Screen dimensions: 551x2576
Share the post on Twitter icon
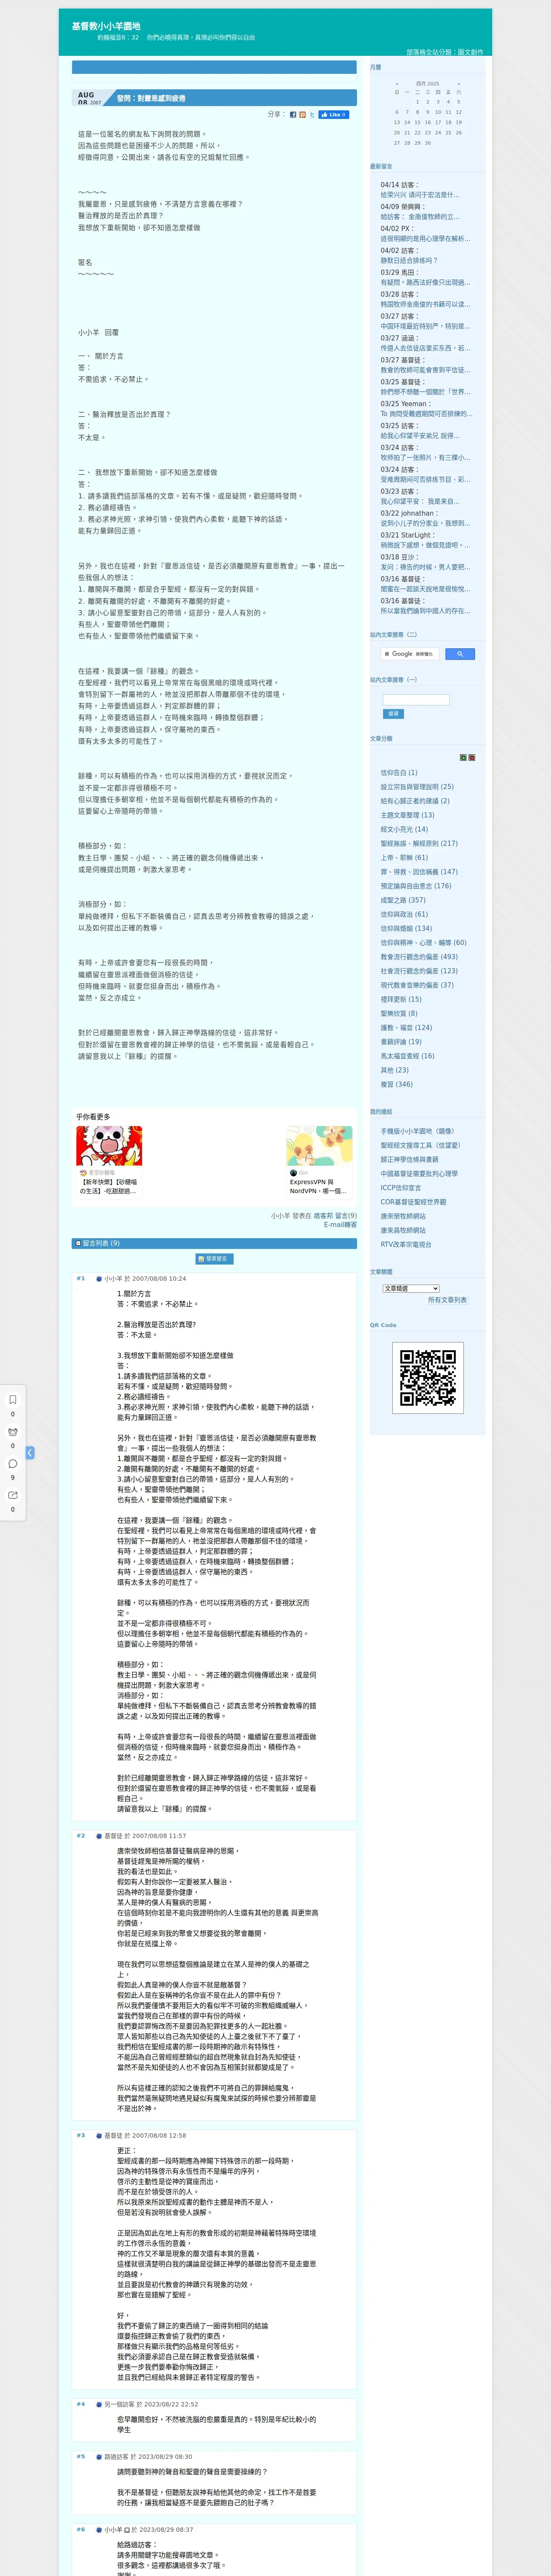(312, 115)
